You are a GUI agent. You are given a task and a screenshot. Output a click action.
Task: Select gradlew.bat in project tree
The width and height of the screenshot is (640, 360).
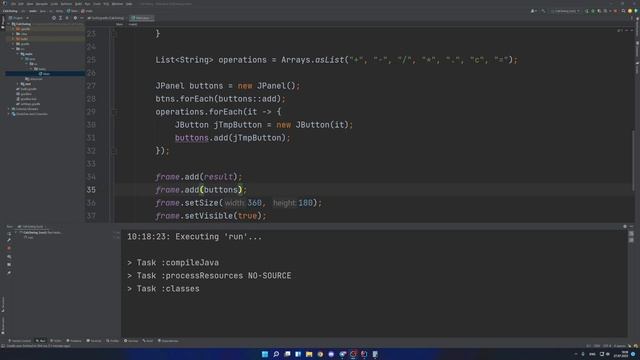pos(27,99)
